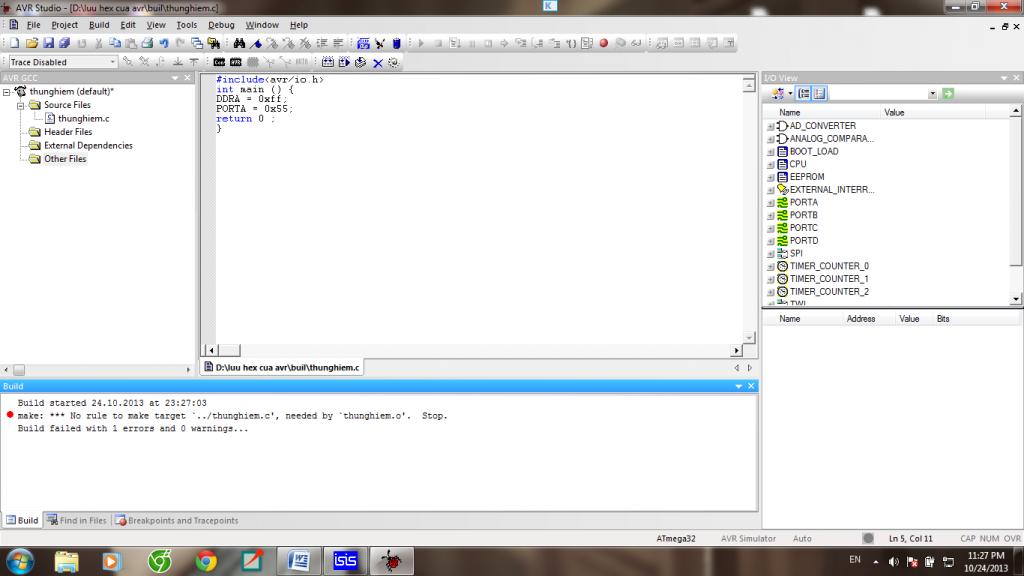Click the Copy toolbar icon
The height and width of the screenshot is (576, 1024).
pos(115,43)
